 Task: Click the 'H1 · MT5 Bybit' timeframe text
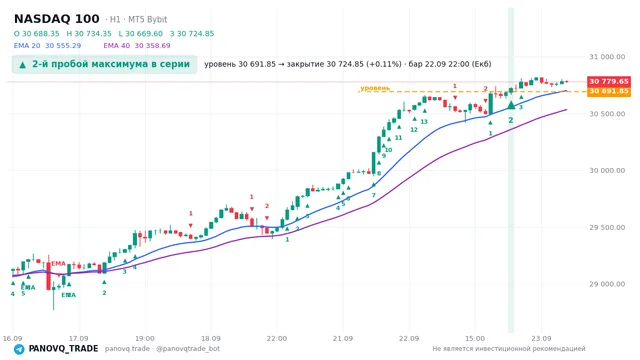click(138, 19)
